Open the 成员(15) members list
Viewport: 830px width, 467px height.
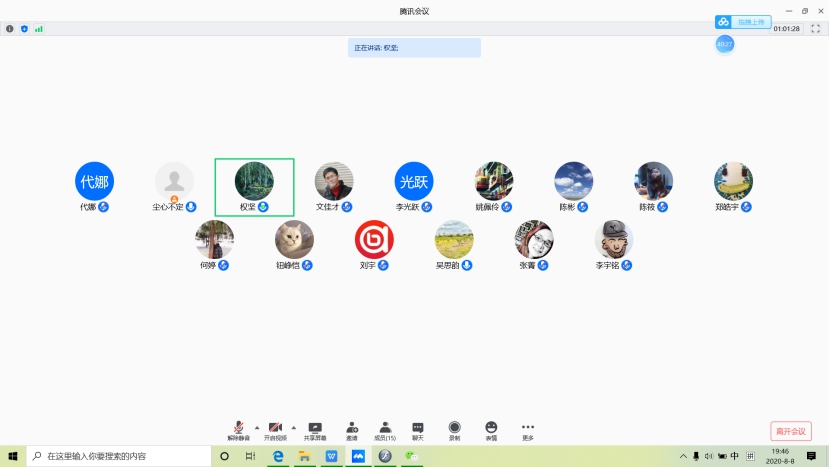(385, 430)
